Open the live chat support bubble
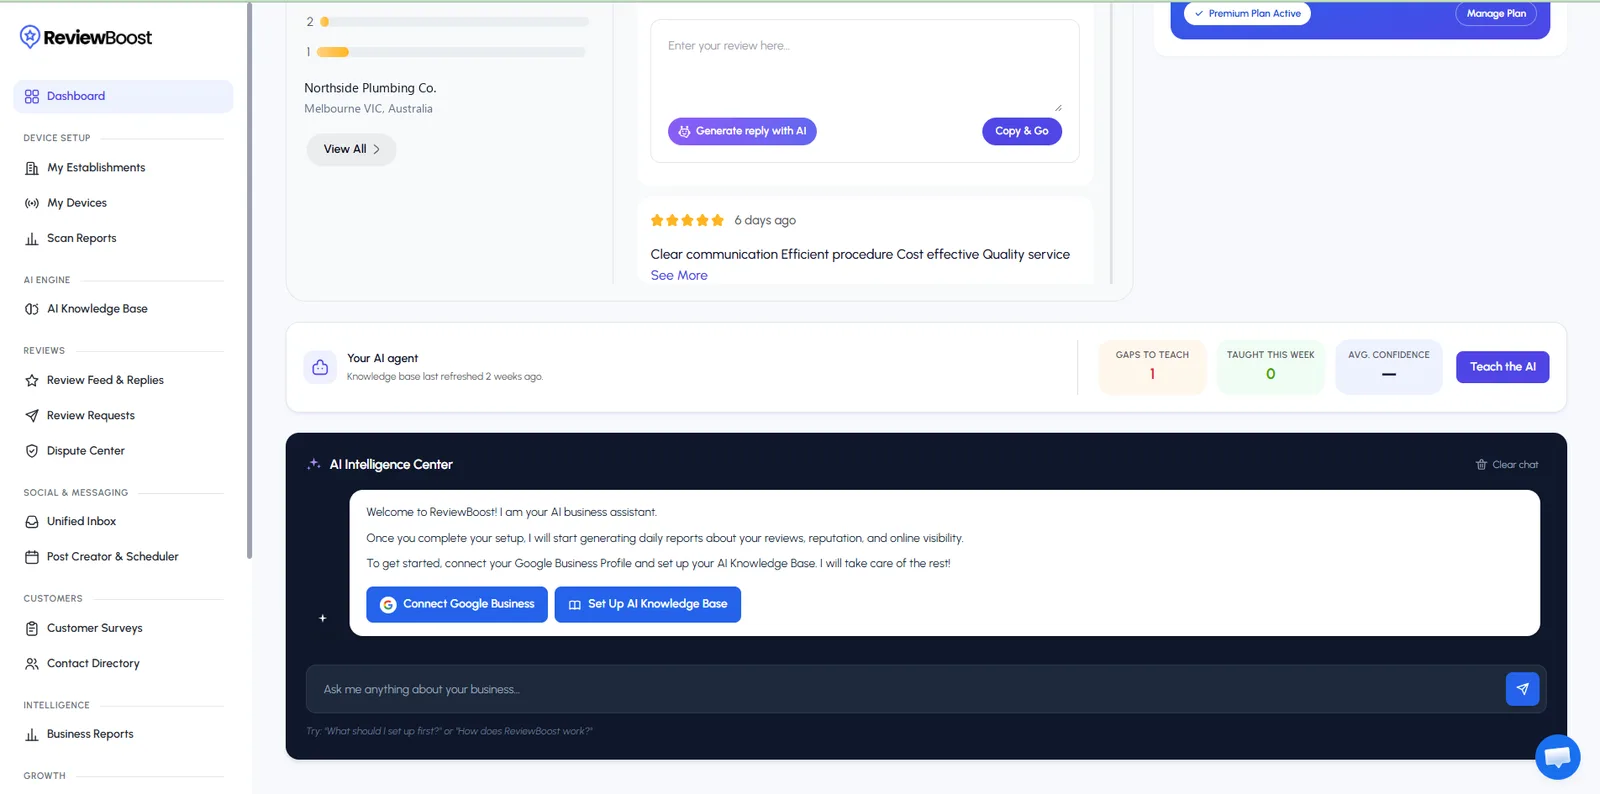1600x794 pixels. [x=1558, y=757]
